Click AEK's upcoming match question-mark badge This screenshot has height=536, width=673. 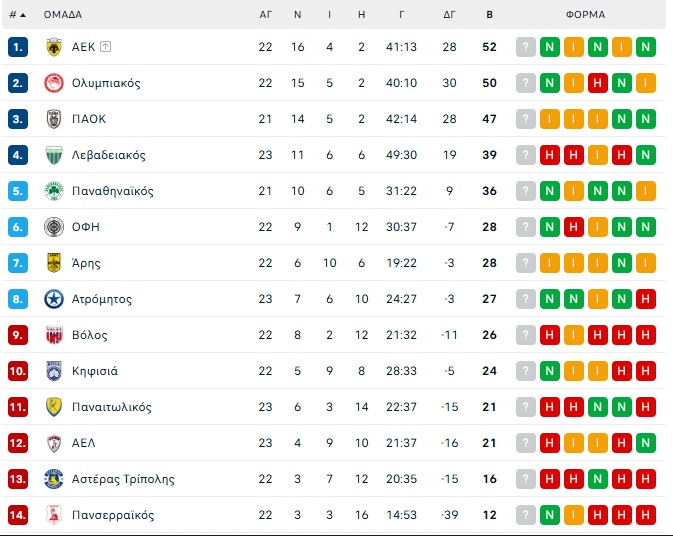(x=526, y=47)
